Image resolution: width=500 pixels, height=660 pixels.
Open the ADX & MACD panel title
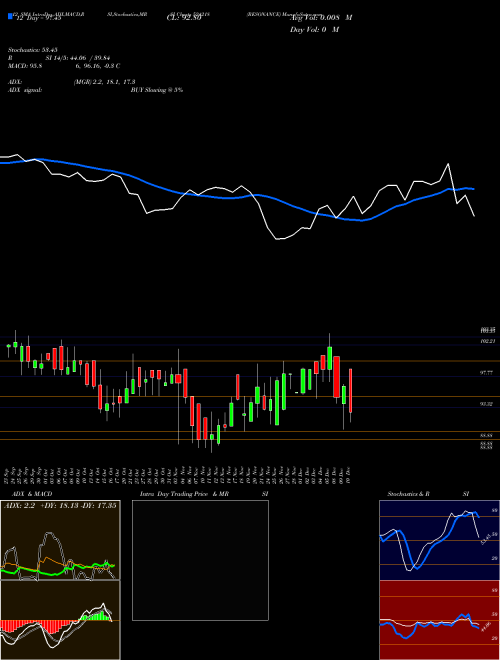[x=32, y=494]
